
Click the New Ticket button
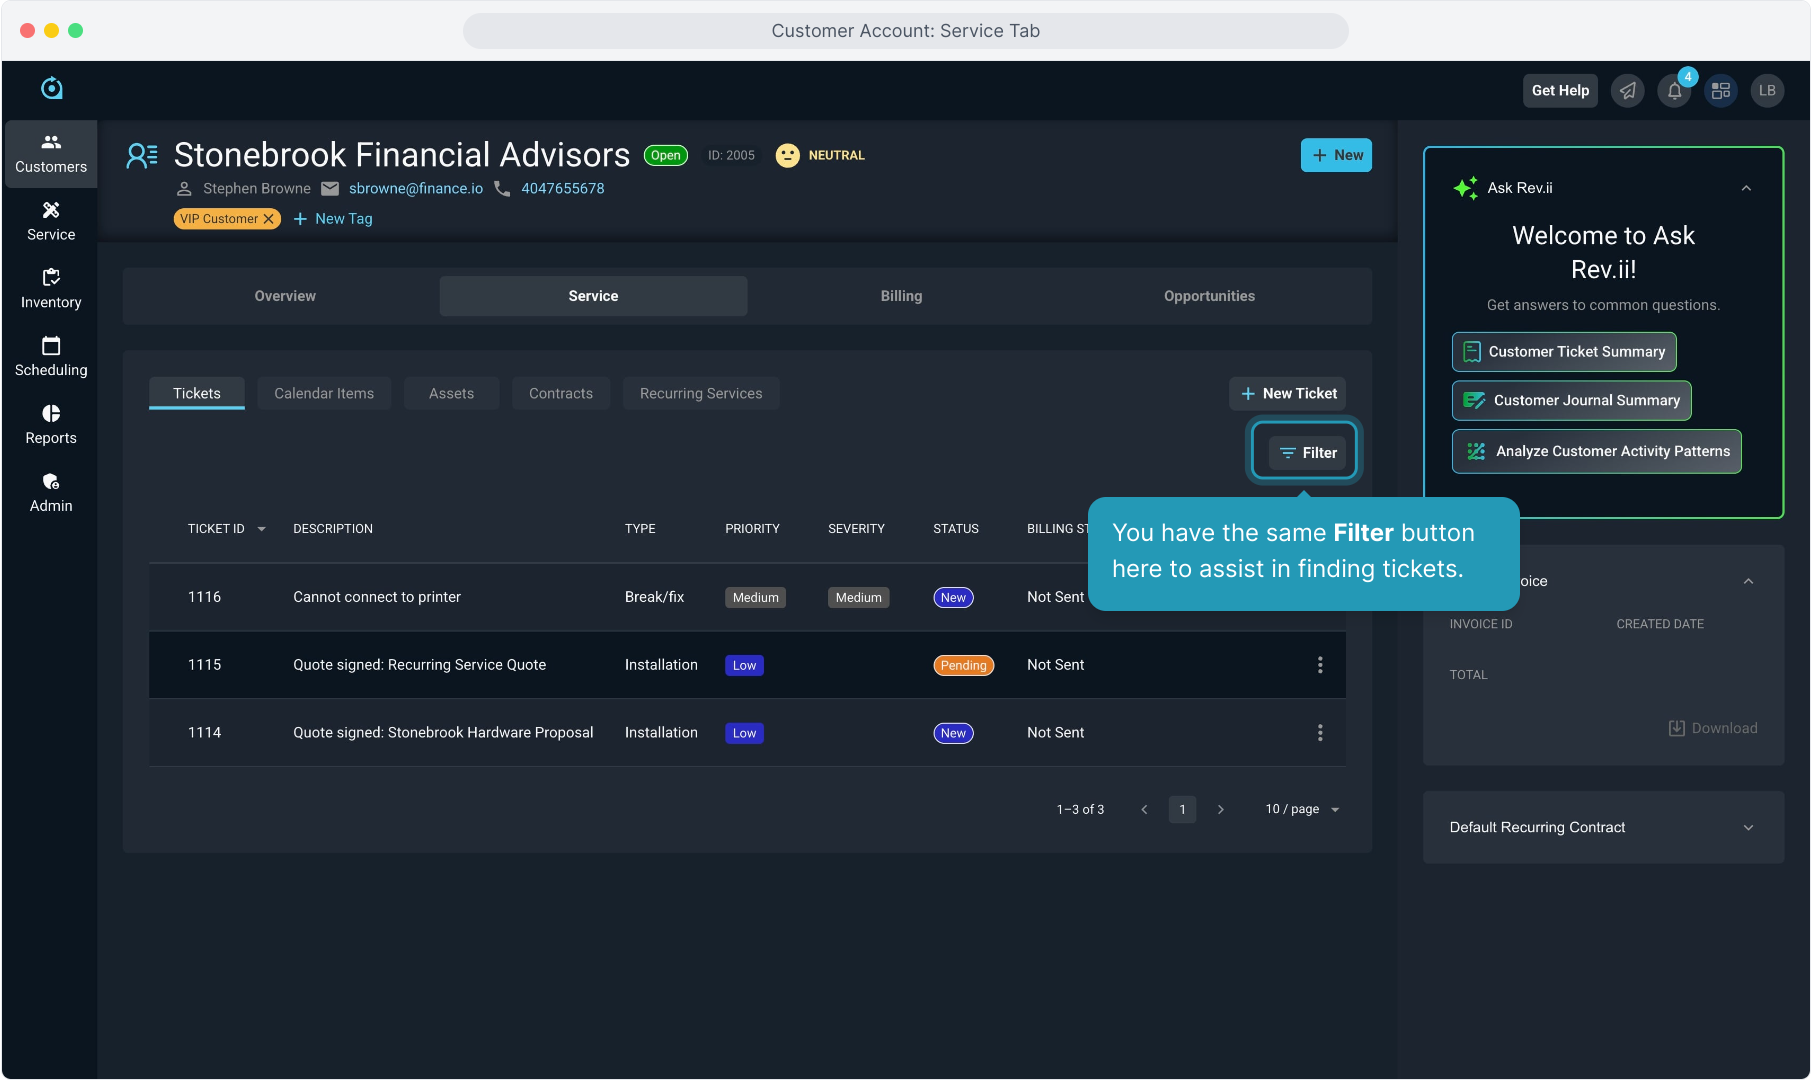(x=1288, y=394)
